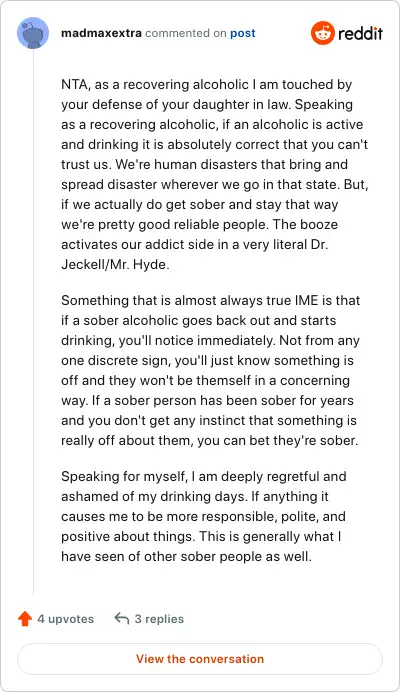Click the "4 upvotes" count

65,619
